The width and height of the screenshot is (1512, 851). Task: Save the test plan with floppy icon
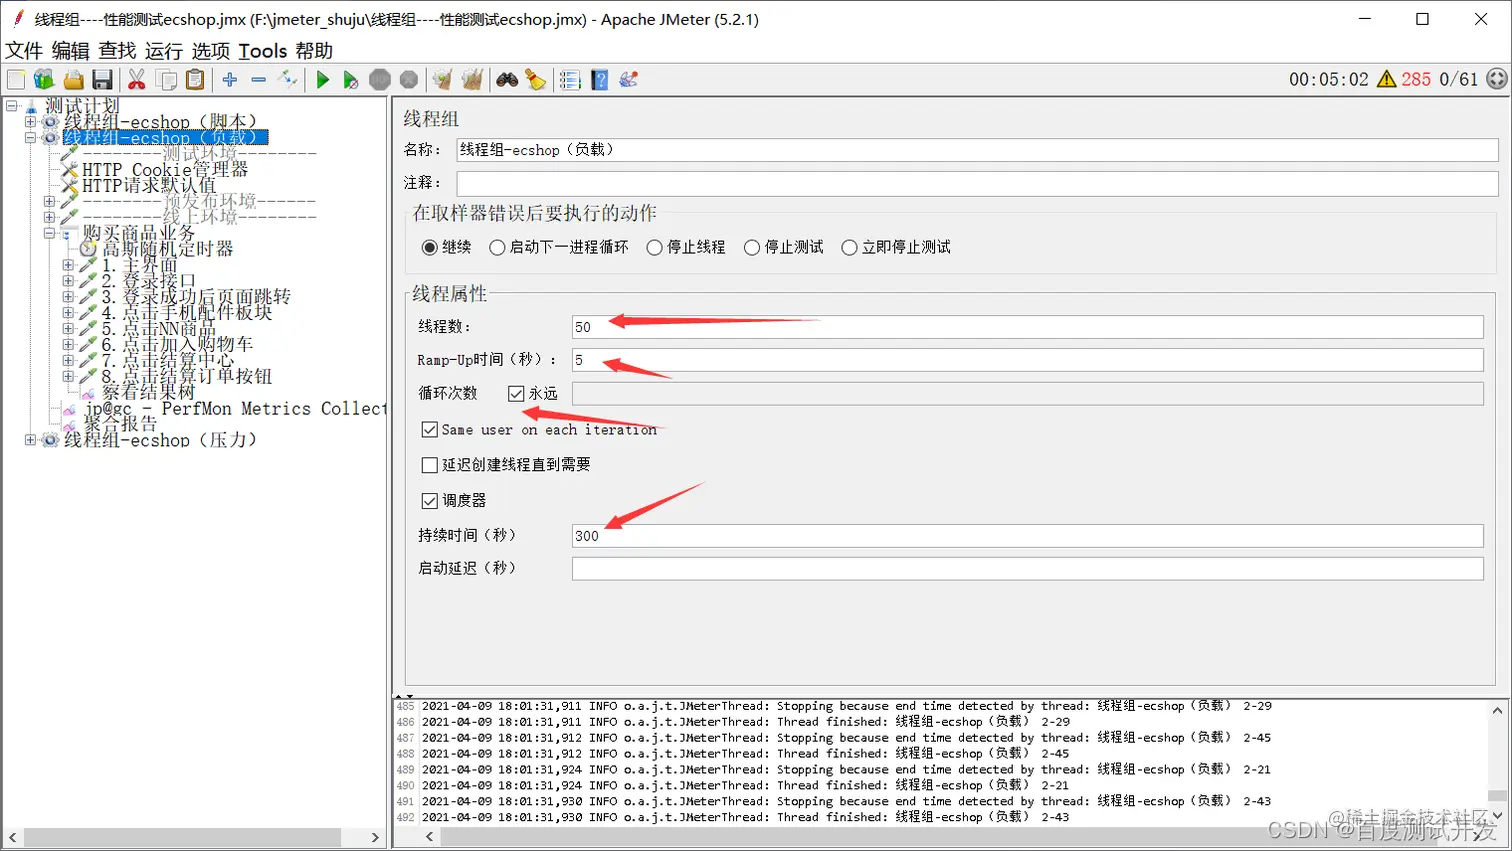pos(102,80)
